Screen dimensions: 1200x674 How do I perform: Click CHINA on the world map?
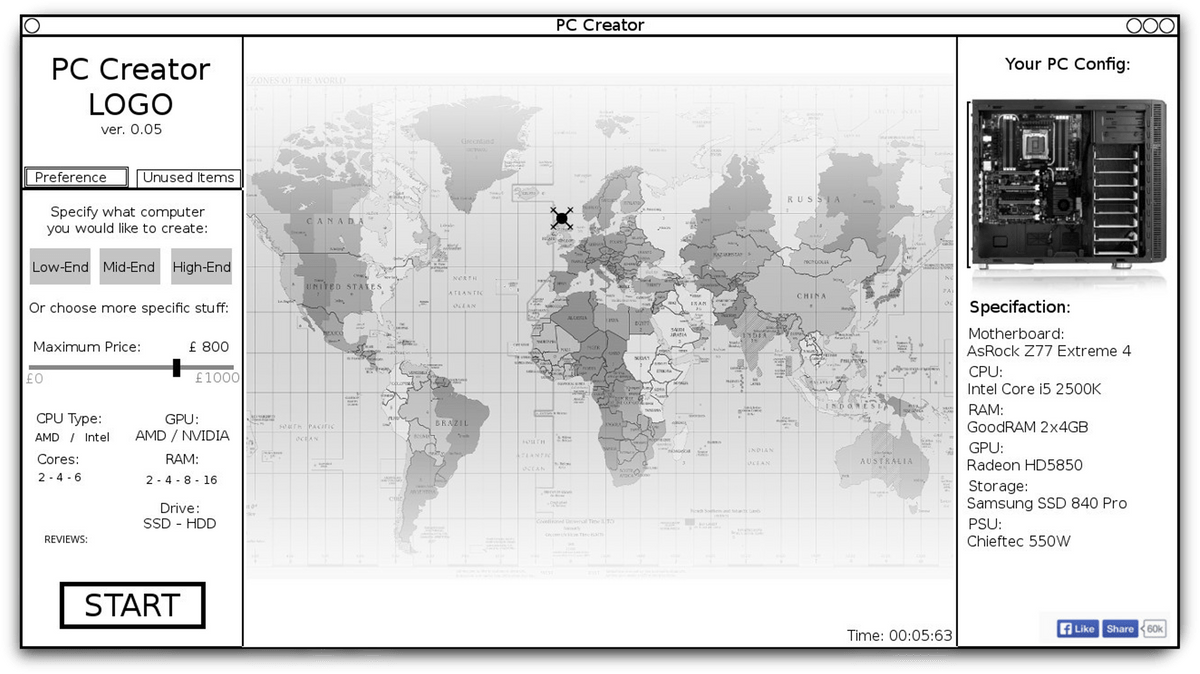[811, 296]
